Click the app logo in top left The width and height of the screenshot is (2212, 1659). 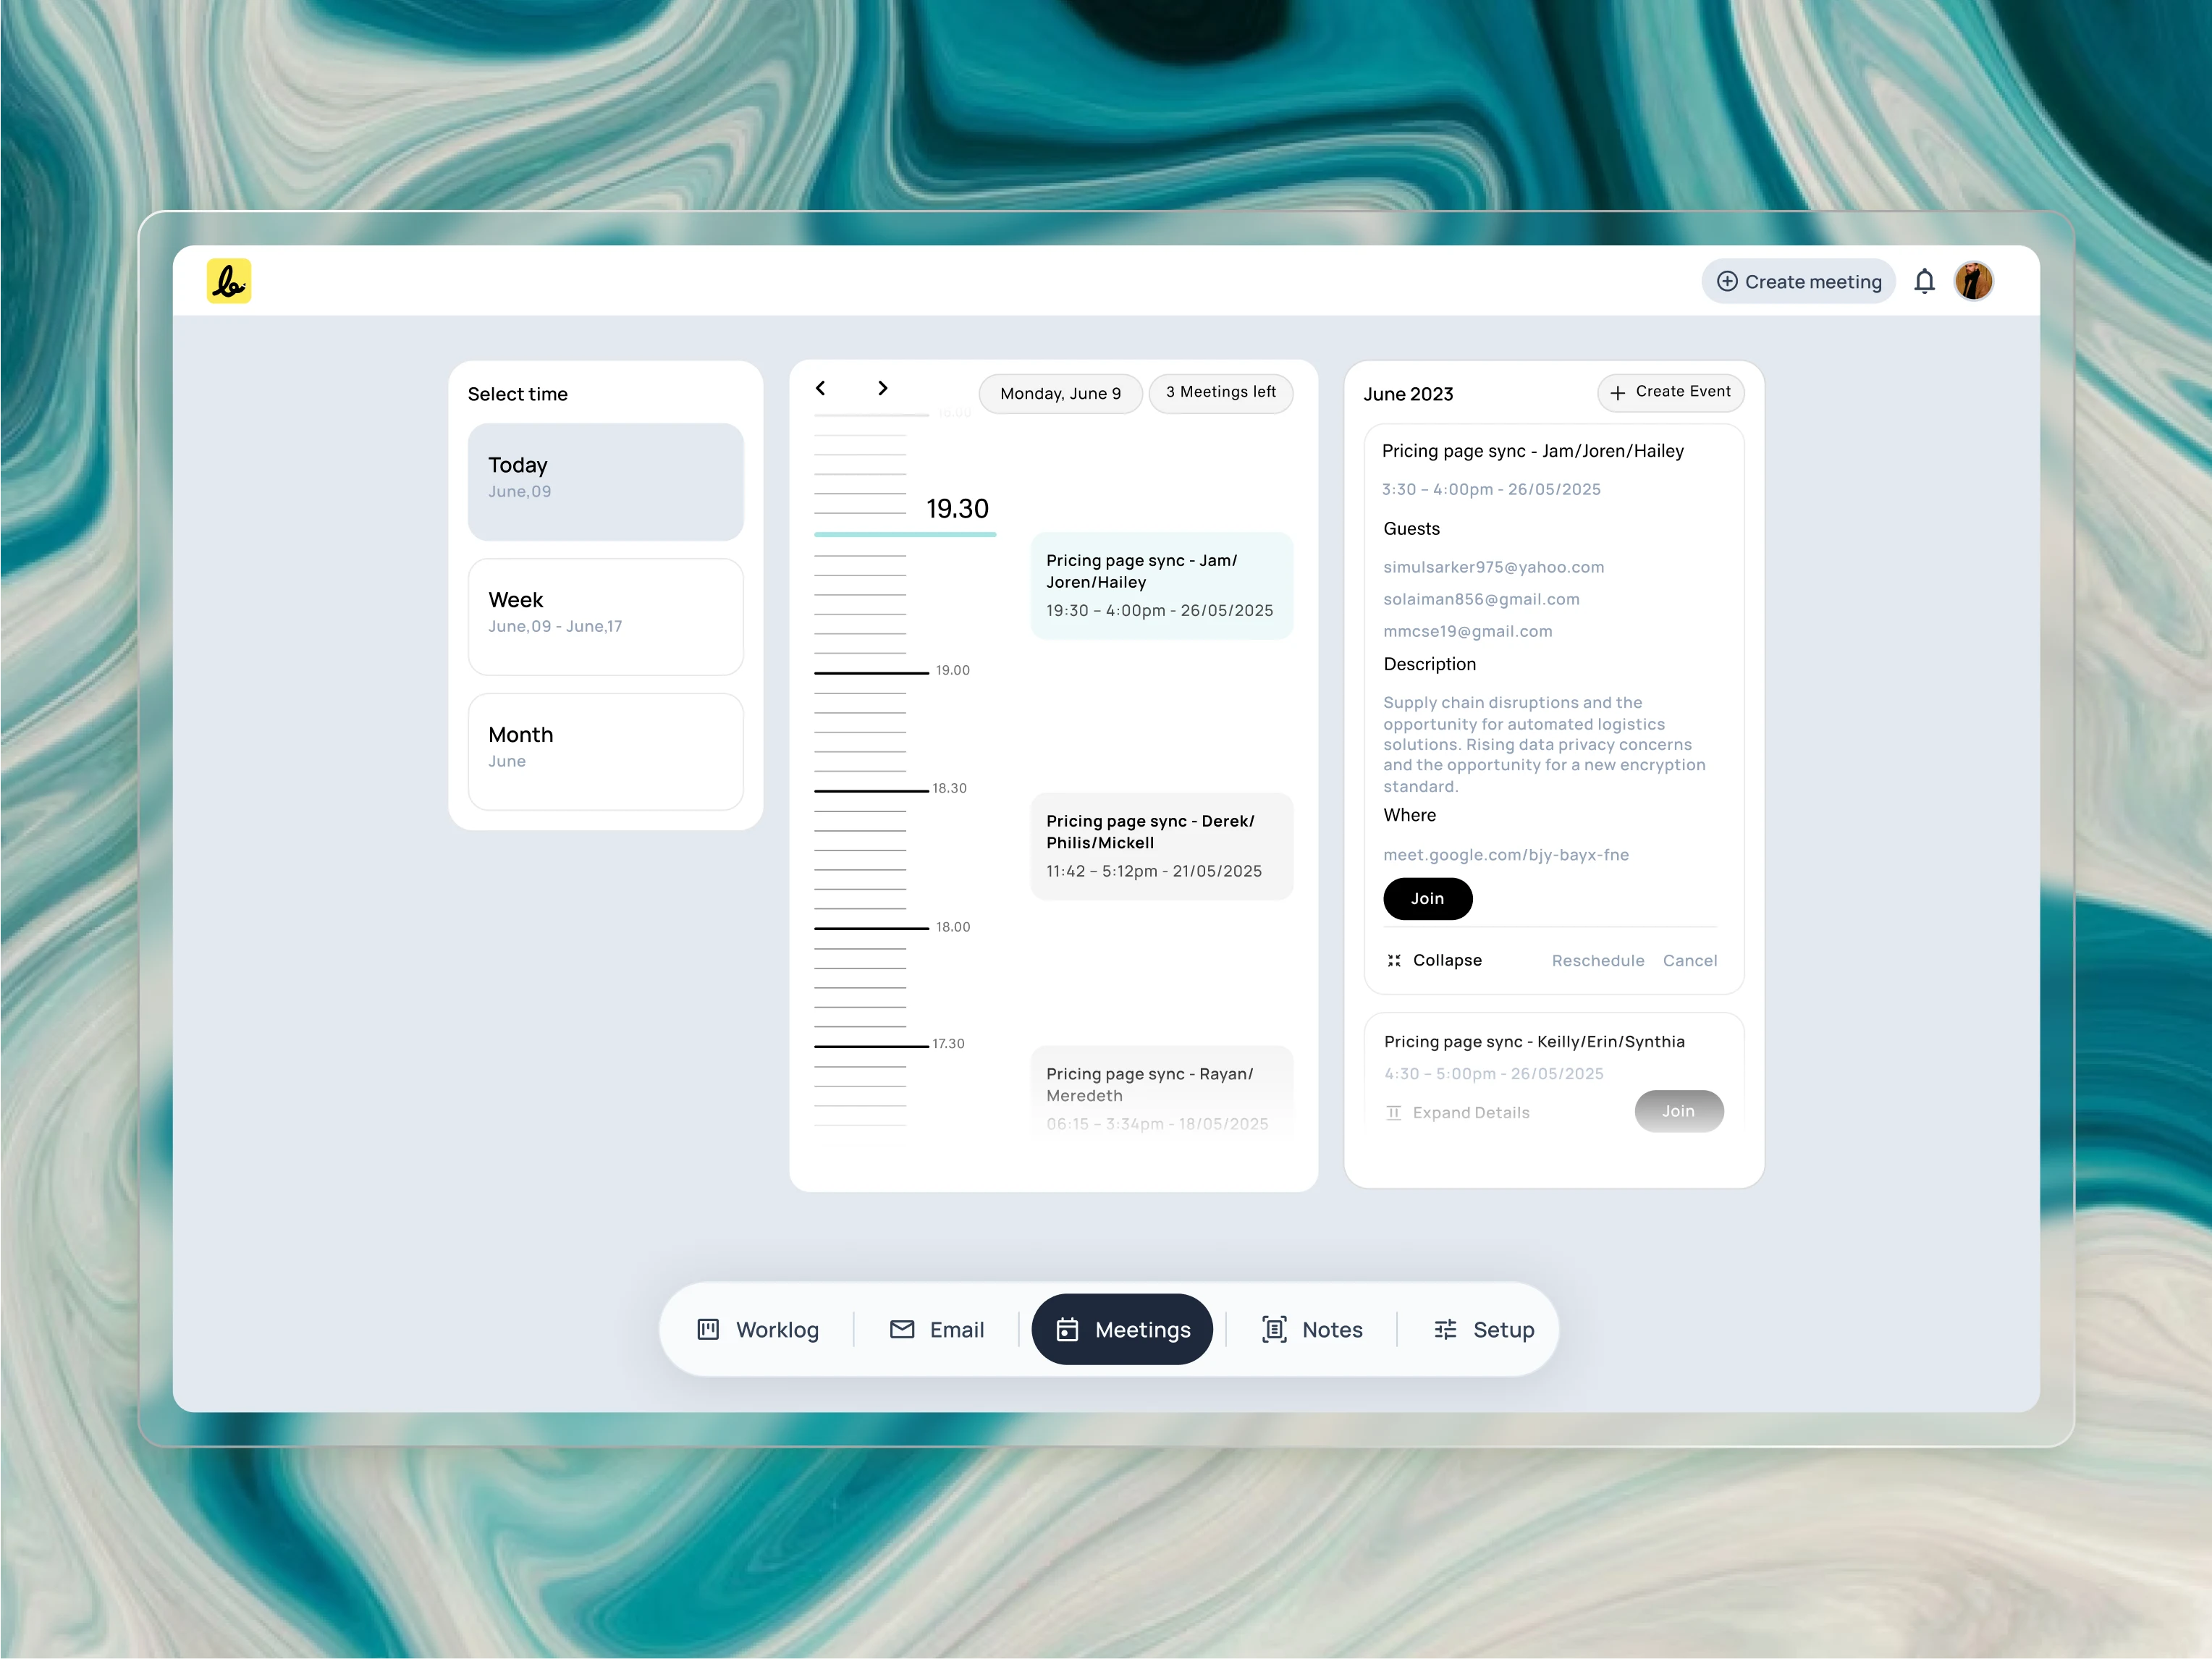pos(228,281)
